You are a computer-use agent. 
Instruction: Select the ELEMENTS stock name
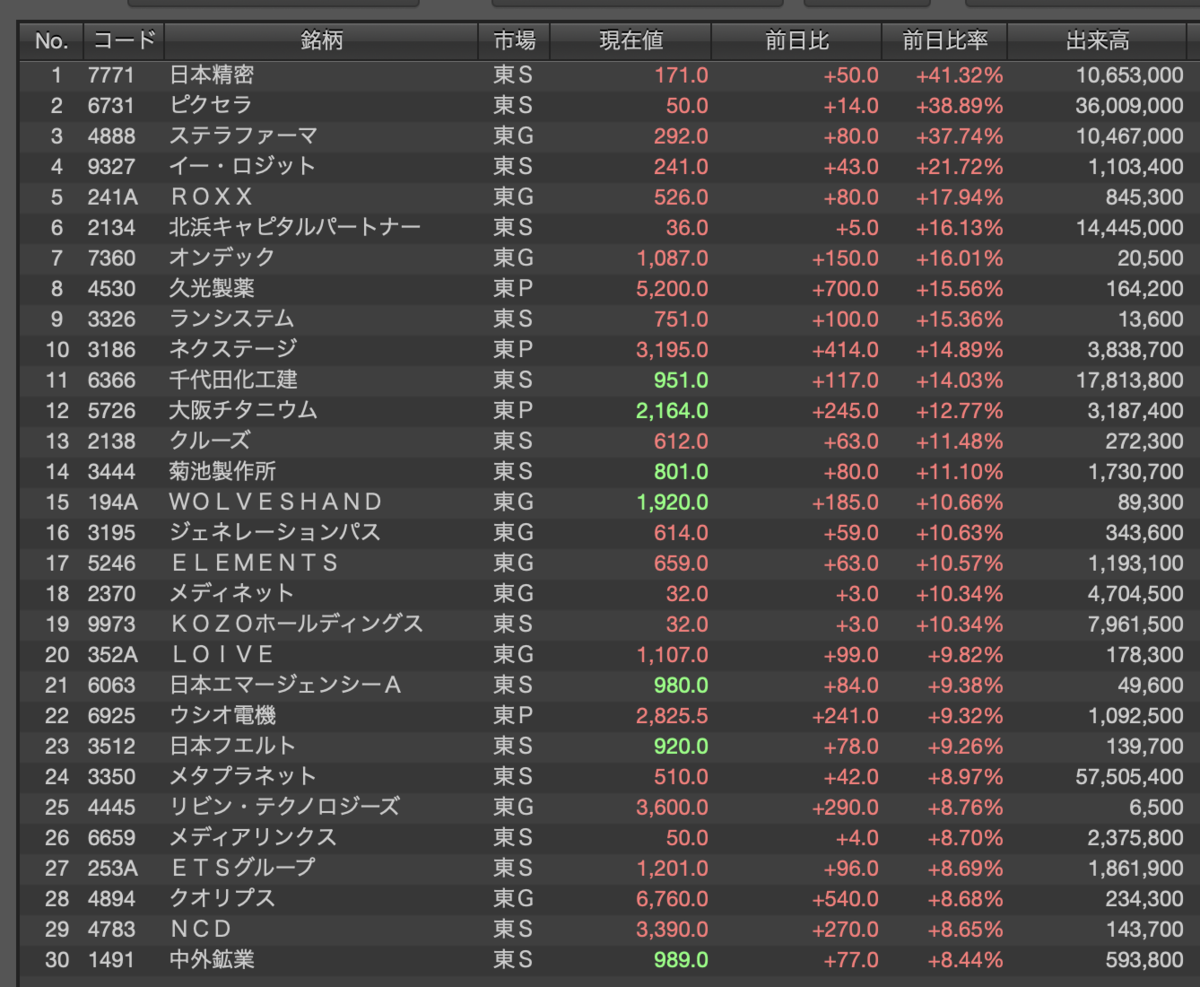[255, 563]
